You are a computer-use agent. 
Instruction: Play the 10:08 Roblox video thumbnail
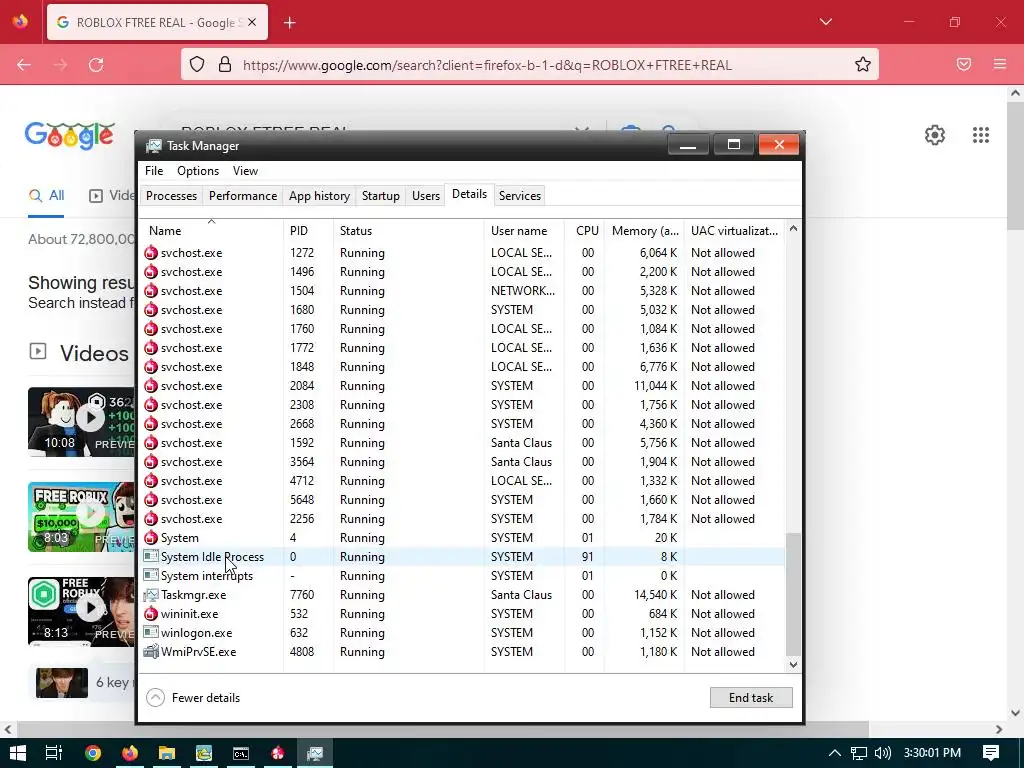(x=81, y=421)
